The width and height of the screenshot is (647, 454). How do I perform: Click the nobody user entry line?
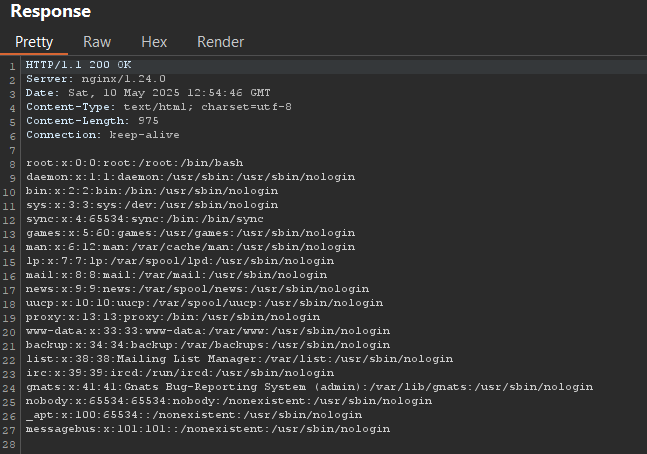coord(229,401)
